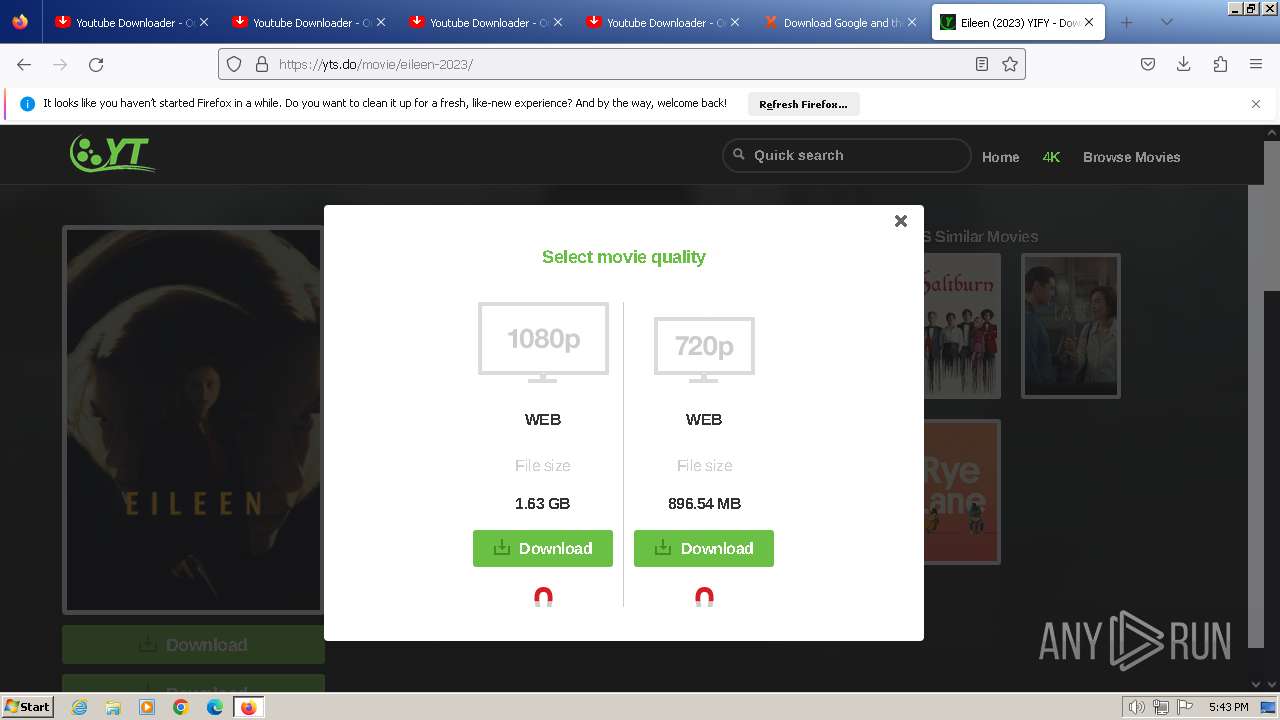Viewport: 1280px width, 720px height.
Task: Reload the current page
Action: (96, 64)
